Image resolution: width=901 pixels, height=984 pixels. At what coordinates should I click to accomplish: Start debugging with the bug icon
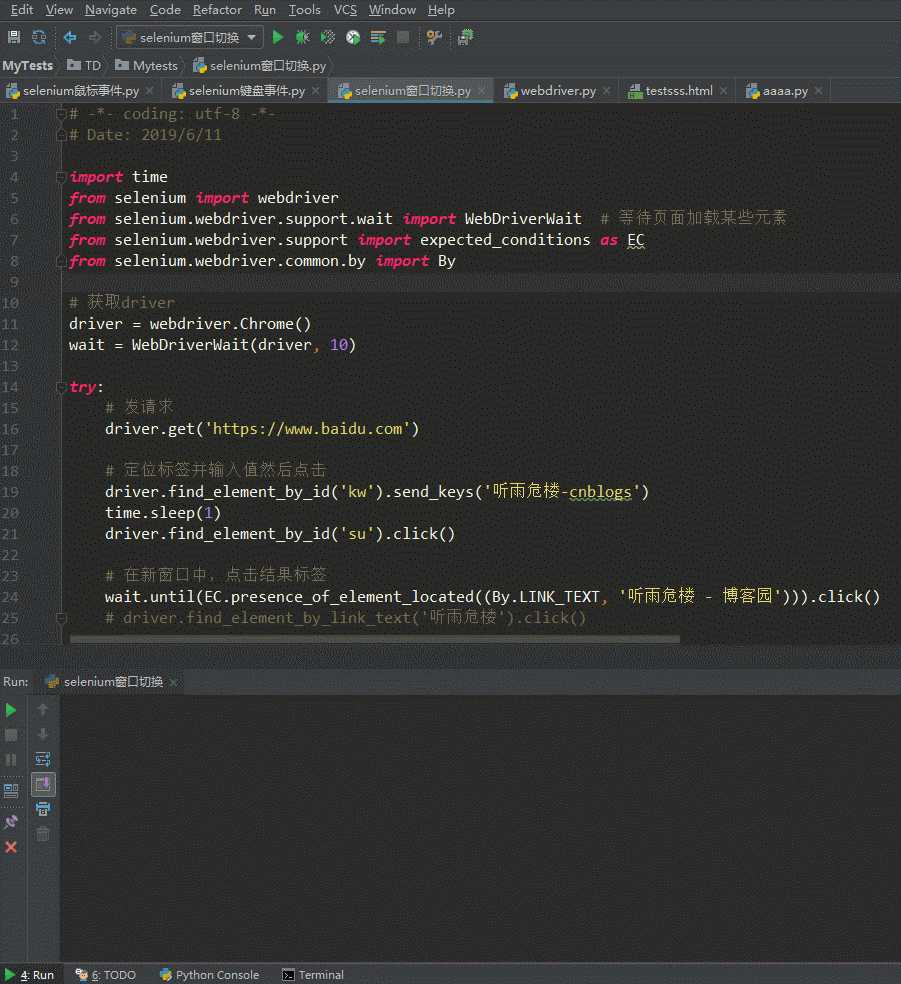302,37
